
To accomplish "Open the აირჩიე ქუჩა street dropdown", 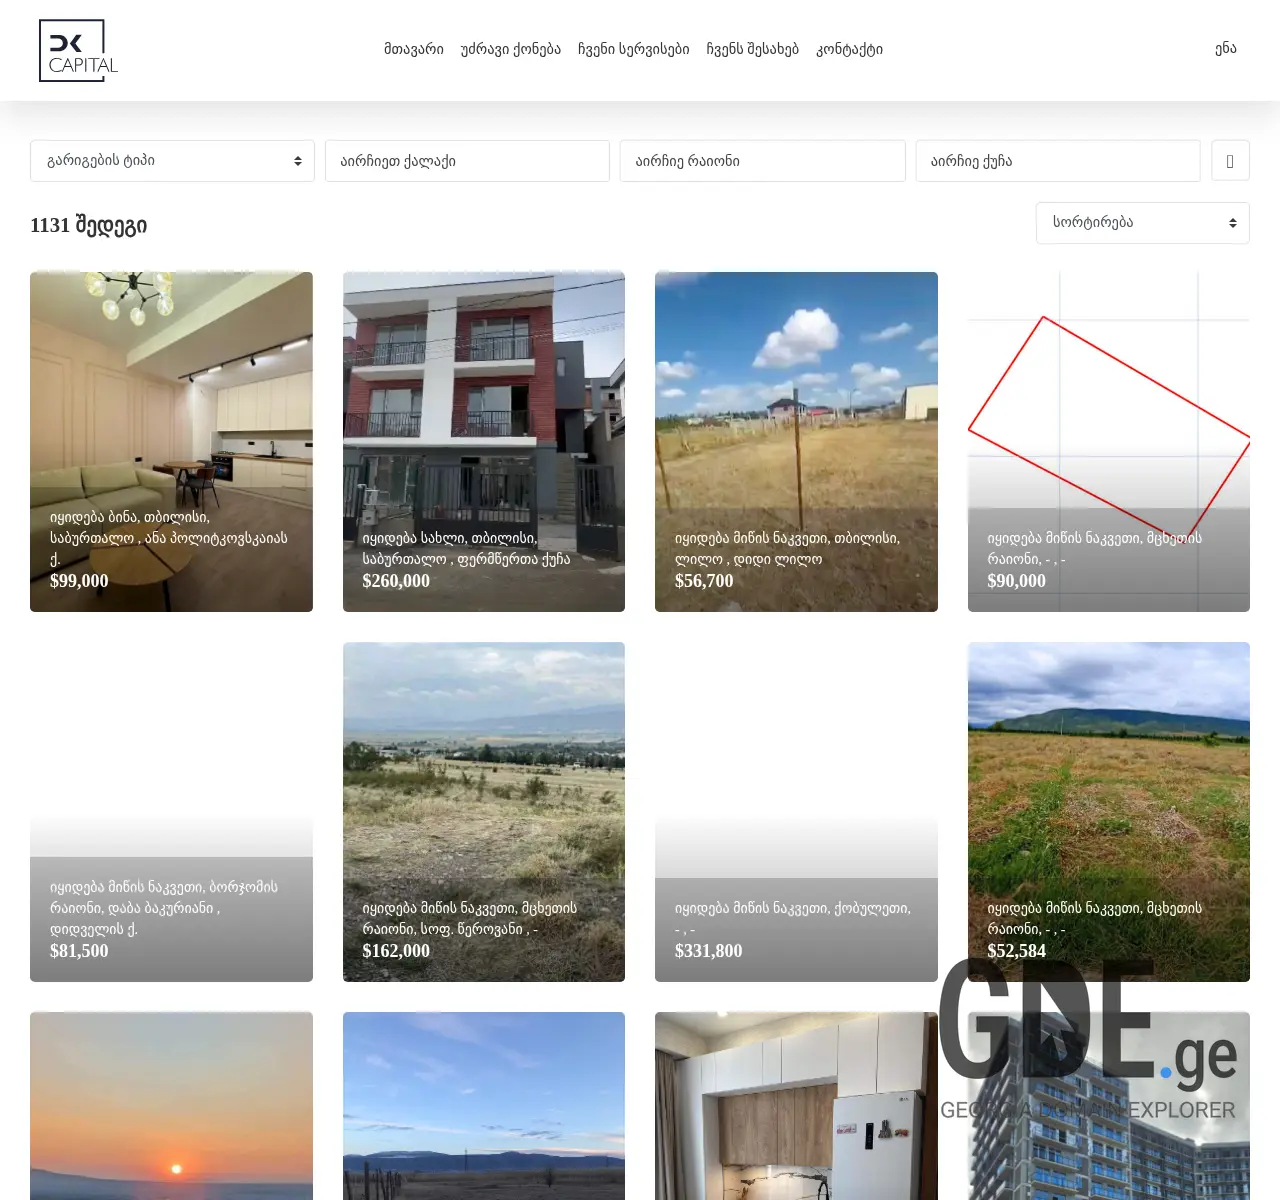I will tap(1057, 160).
